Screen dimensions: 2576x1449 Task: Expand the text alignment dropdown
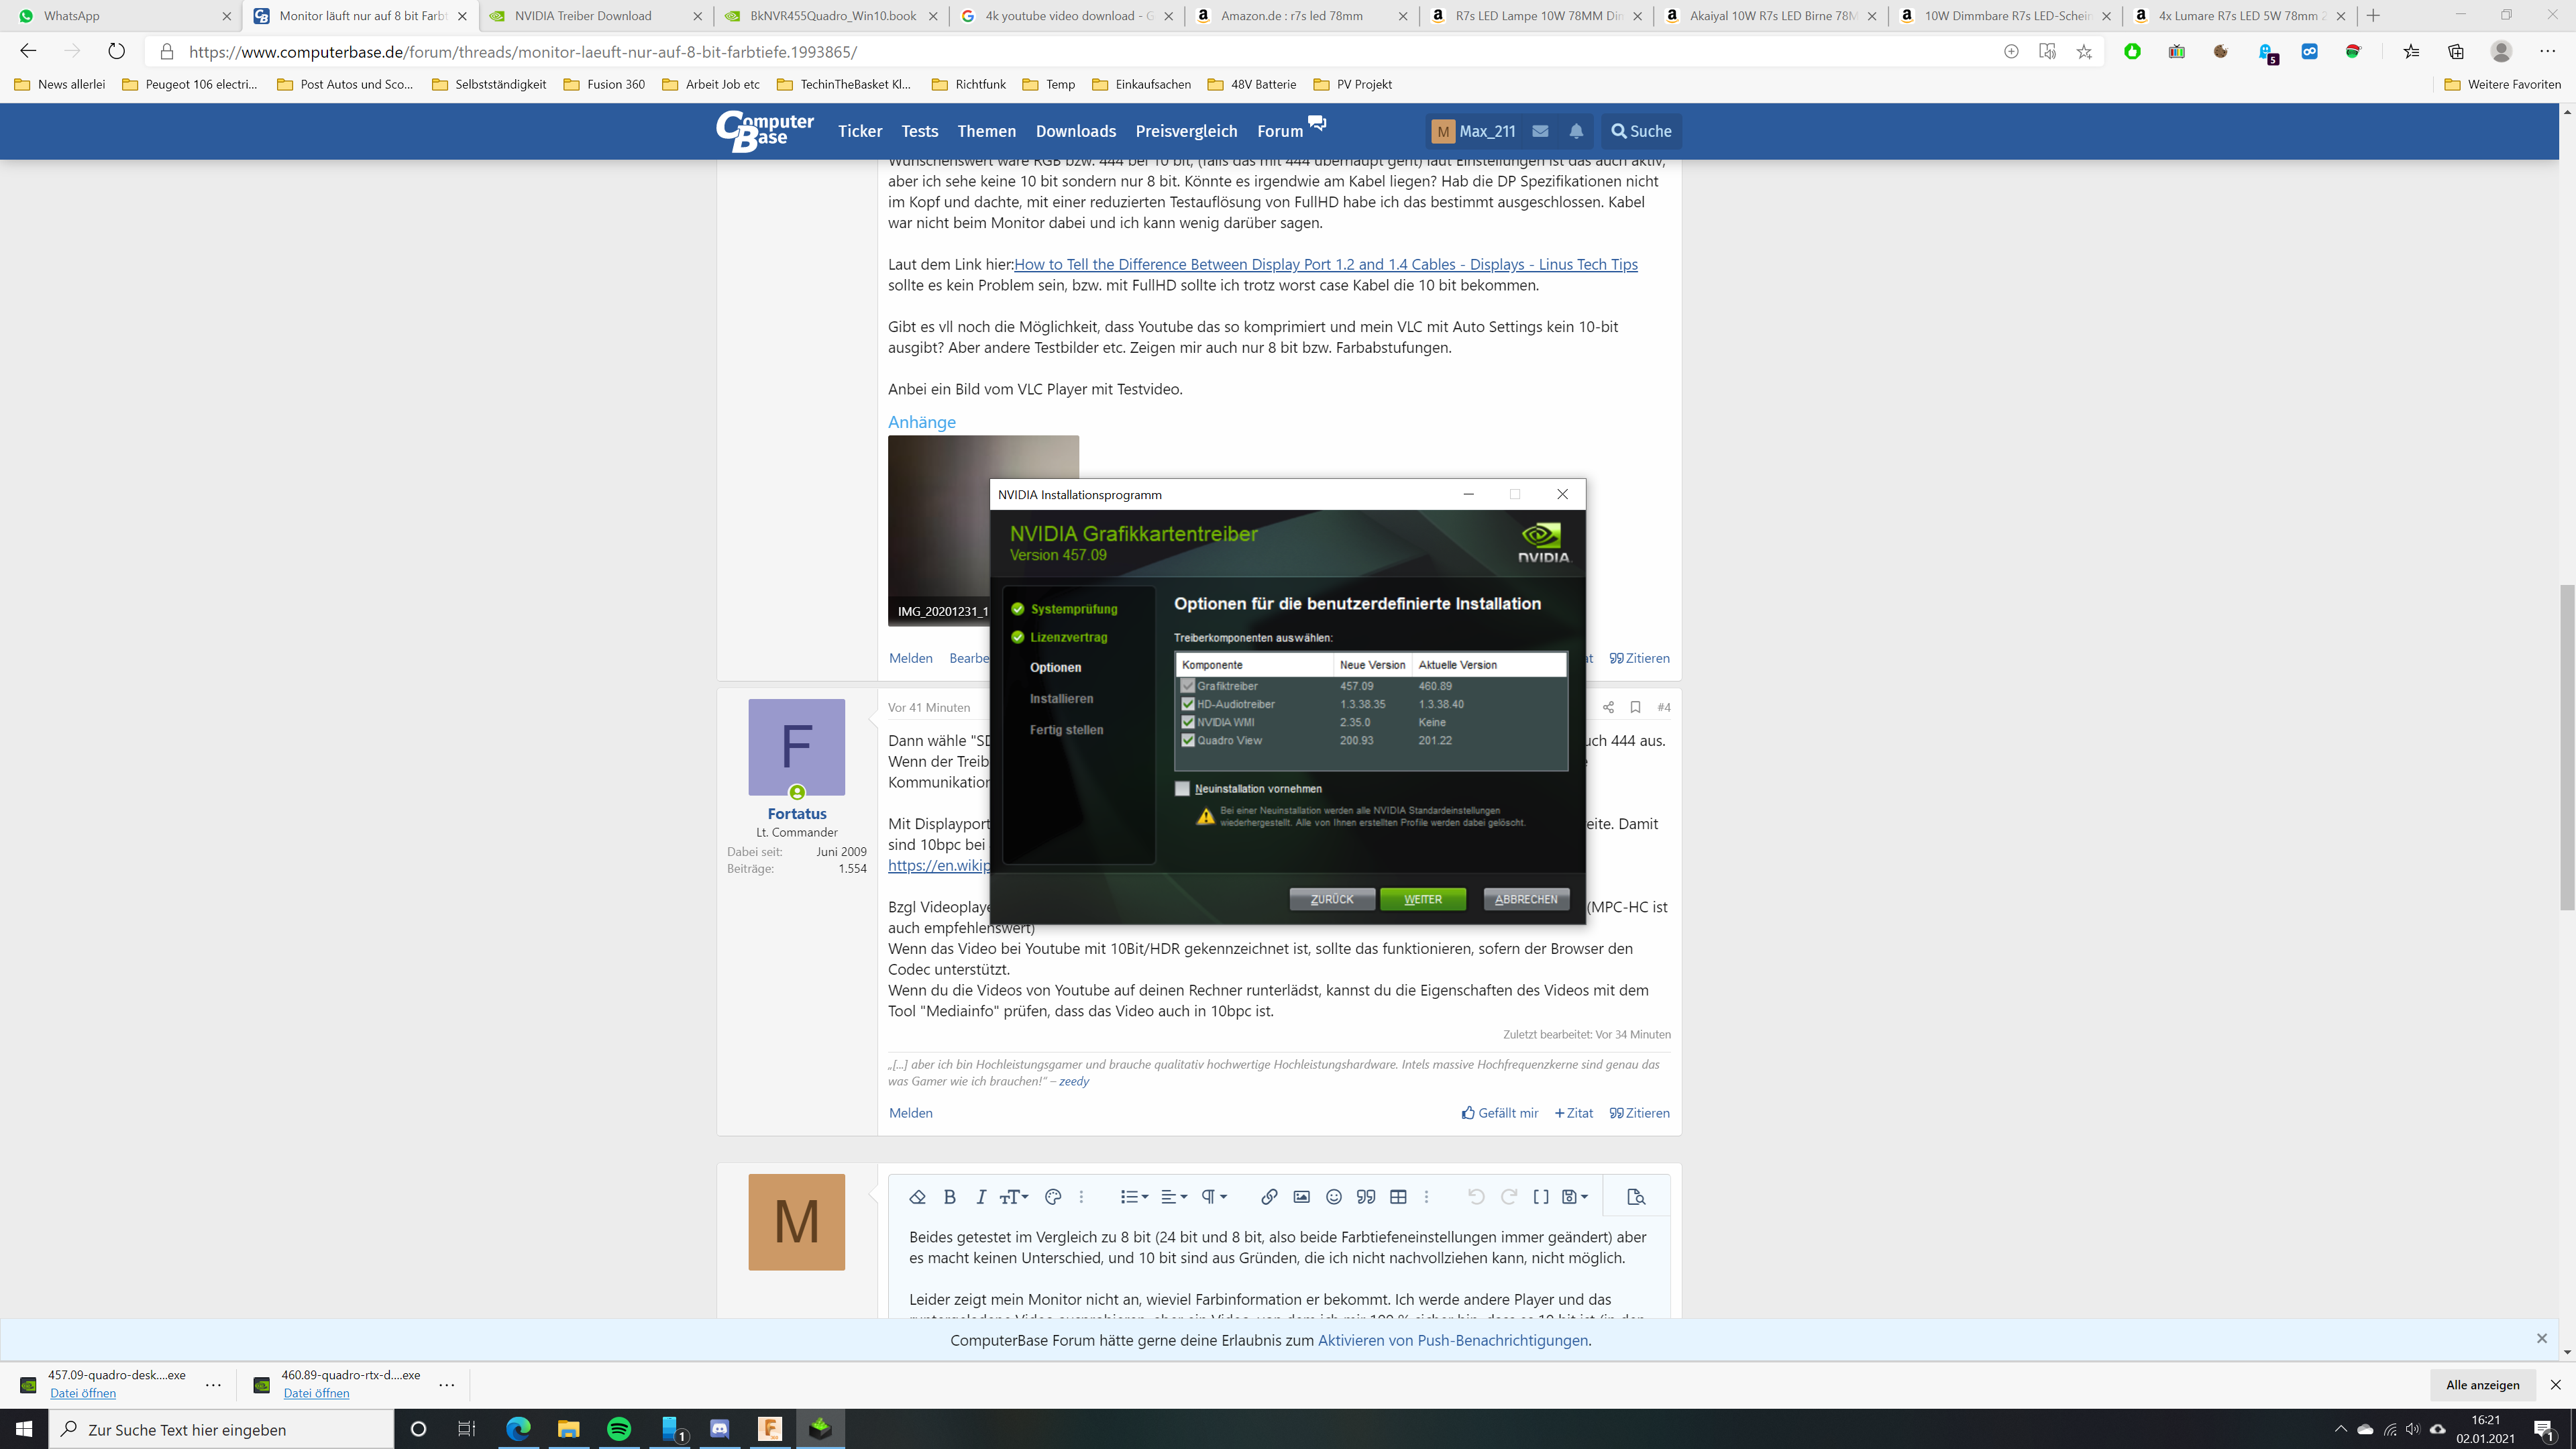tap(1174, 1196)
